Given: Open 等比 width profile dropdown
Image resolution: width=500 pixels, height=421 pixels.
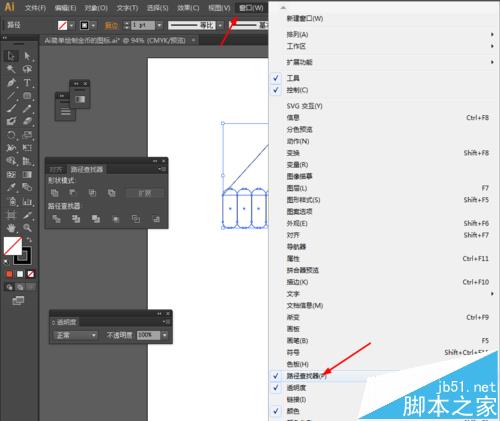Looking at the screenshot, I should point(220,25).
